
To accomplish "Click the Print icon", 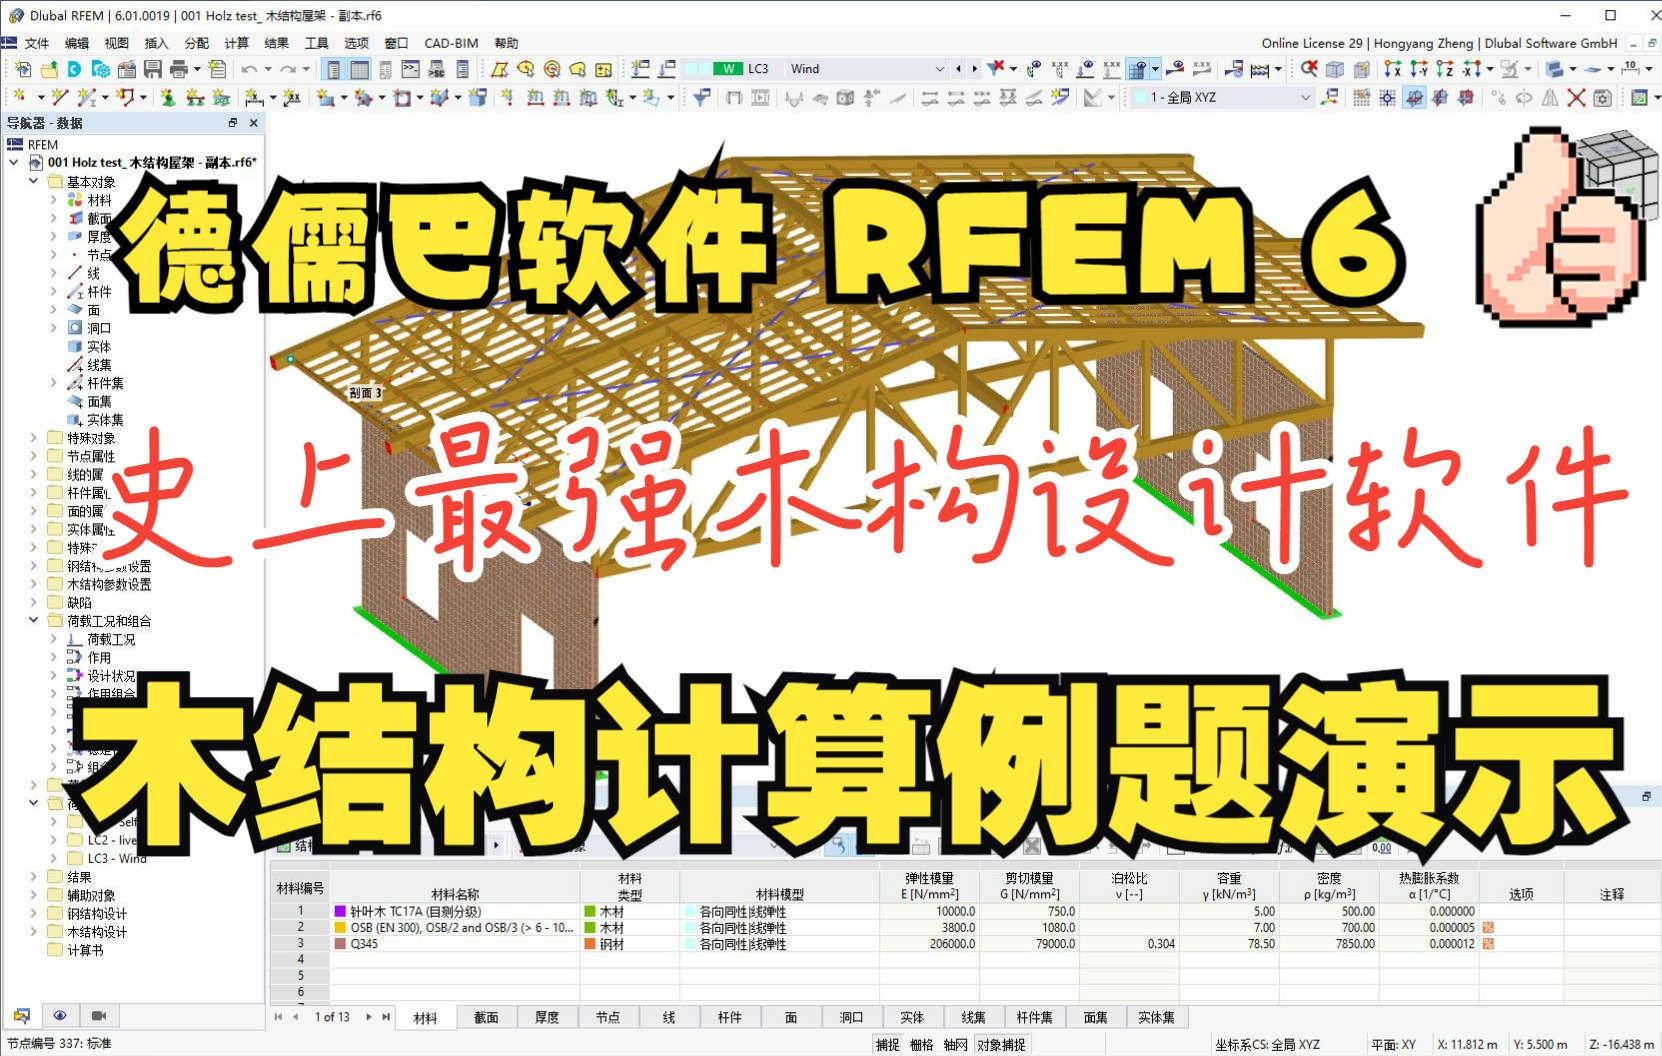I will (179, 69).
